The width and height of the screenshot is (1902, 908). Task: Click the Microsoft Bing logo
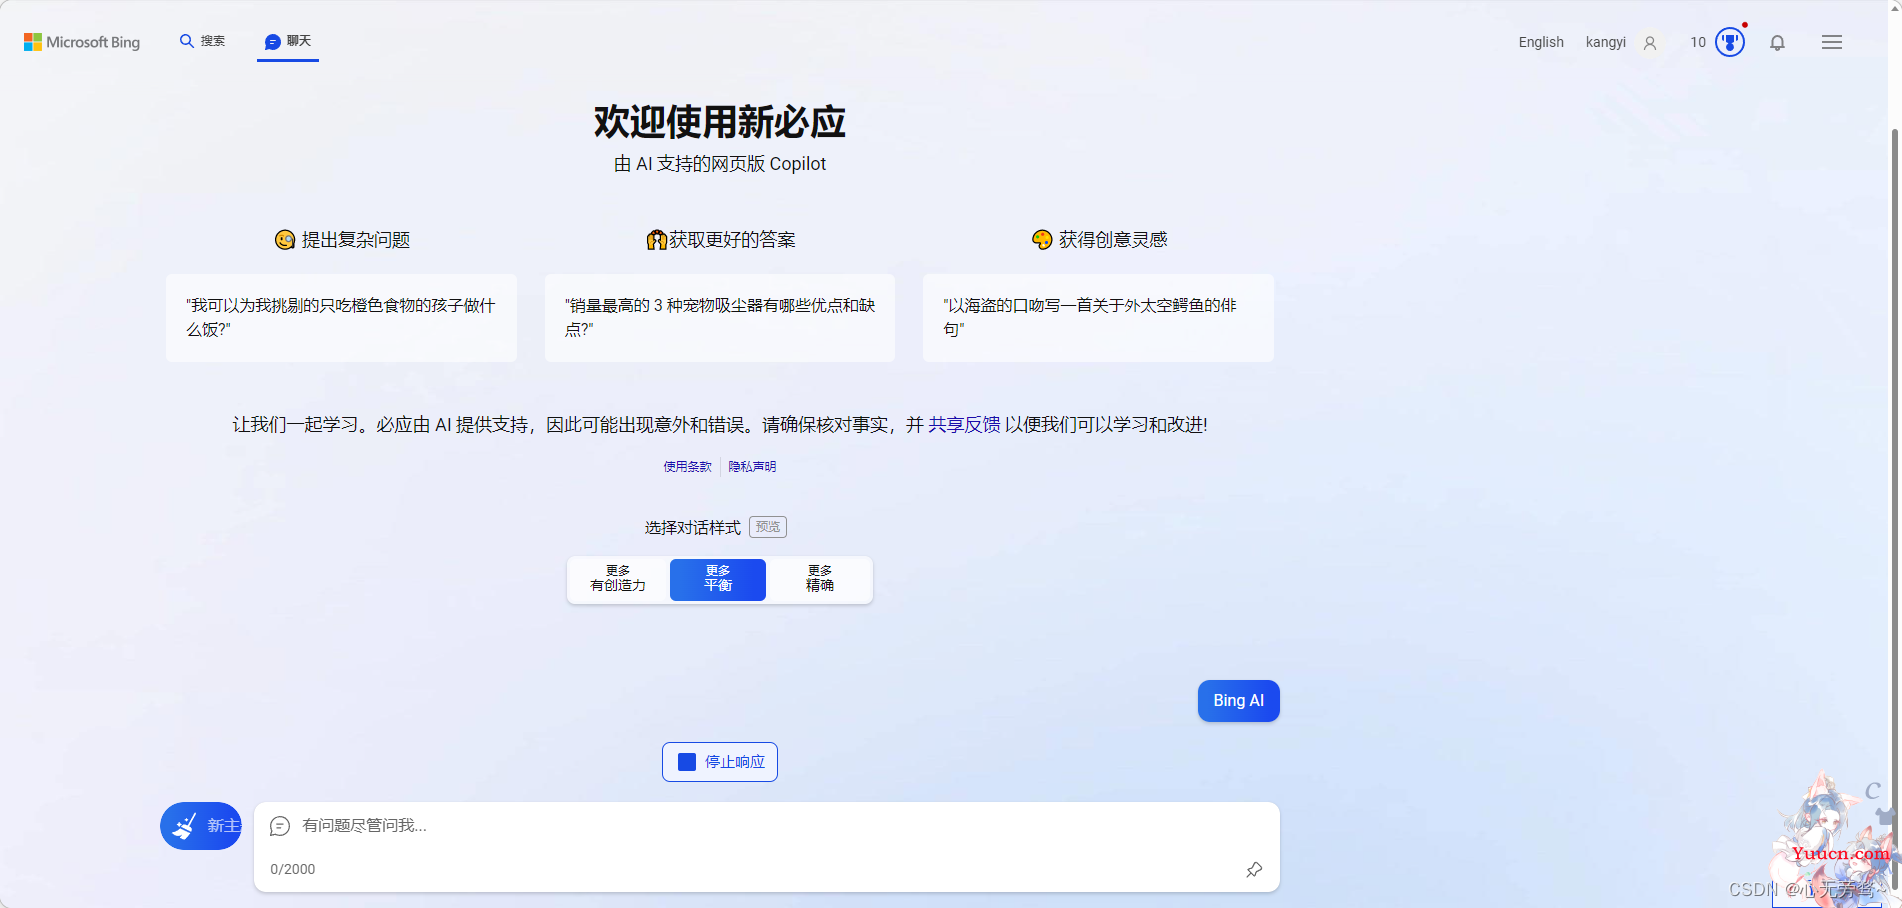82,42
